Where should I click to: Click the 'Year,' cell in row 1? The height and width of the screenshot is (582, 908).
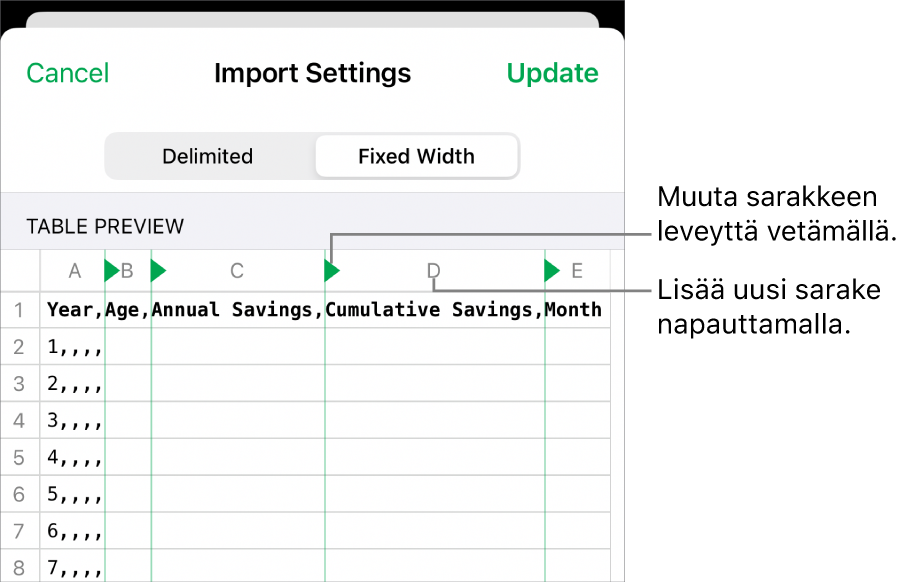point(74,310)
